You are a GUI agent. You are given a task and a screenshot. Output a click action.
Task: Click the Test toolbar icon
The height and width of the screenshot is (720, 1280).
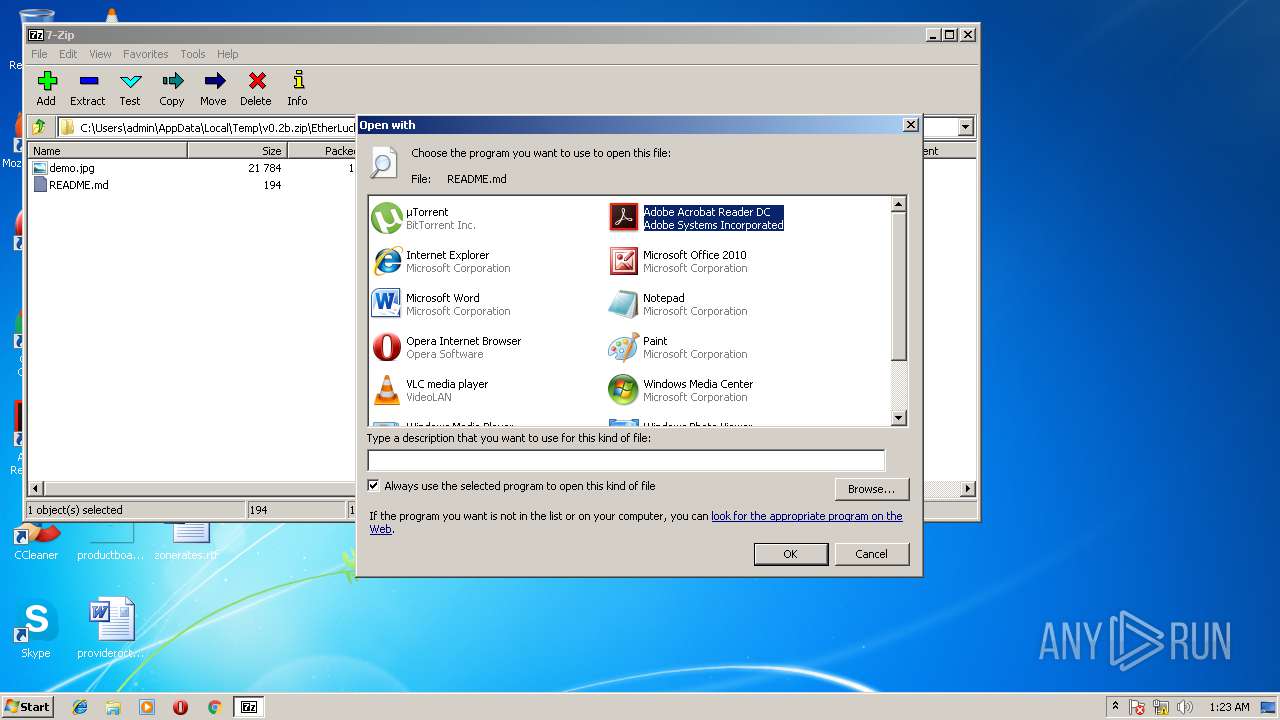[130, 88]
